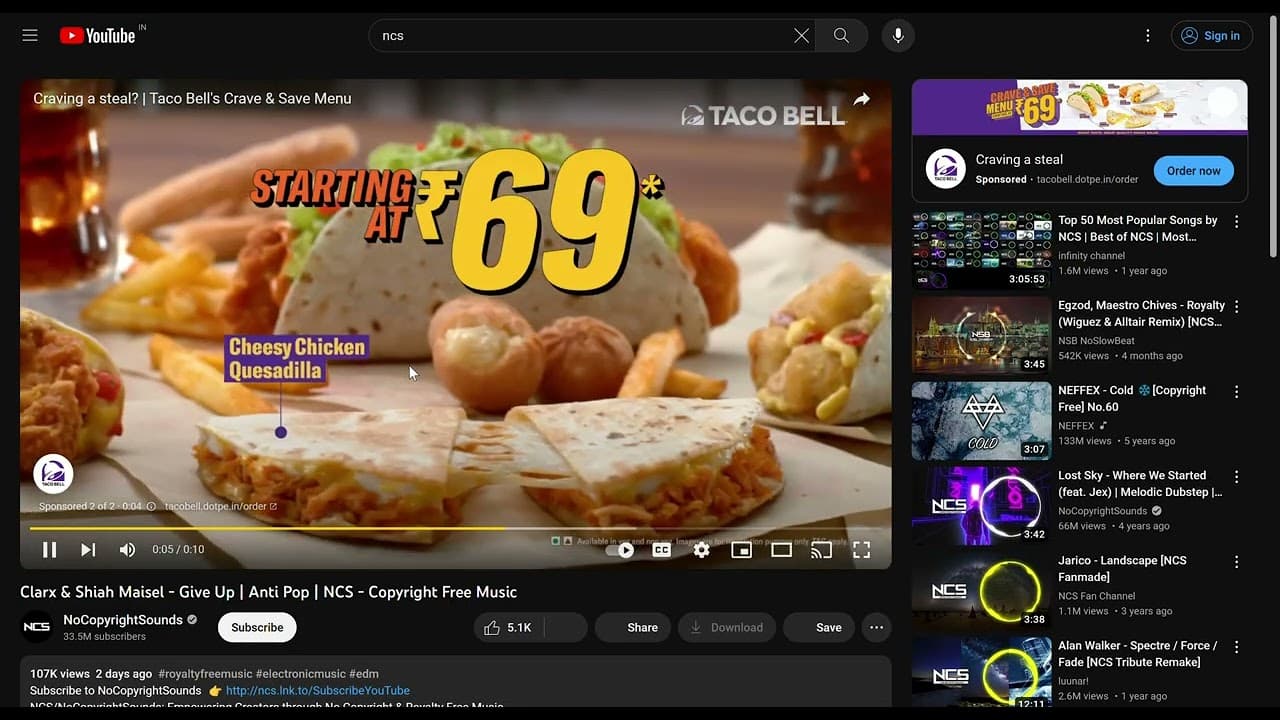The height and width of the screenshot is (720, 1280).
Task: Open Top 50 Most Popular Songs thumbnail
Action: click(981, 250)
